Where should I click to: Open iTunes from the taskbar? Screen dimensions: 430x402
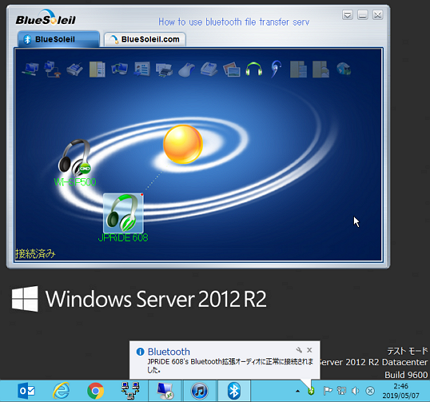pos(199,391)
